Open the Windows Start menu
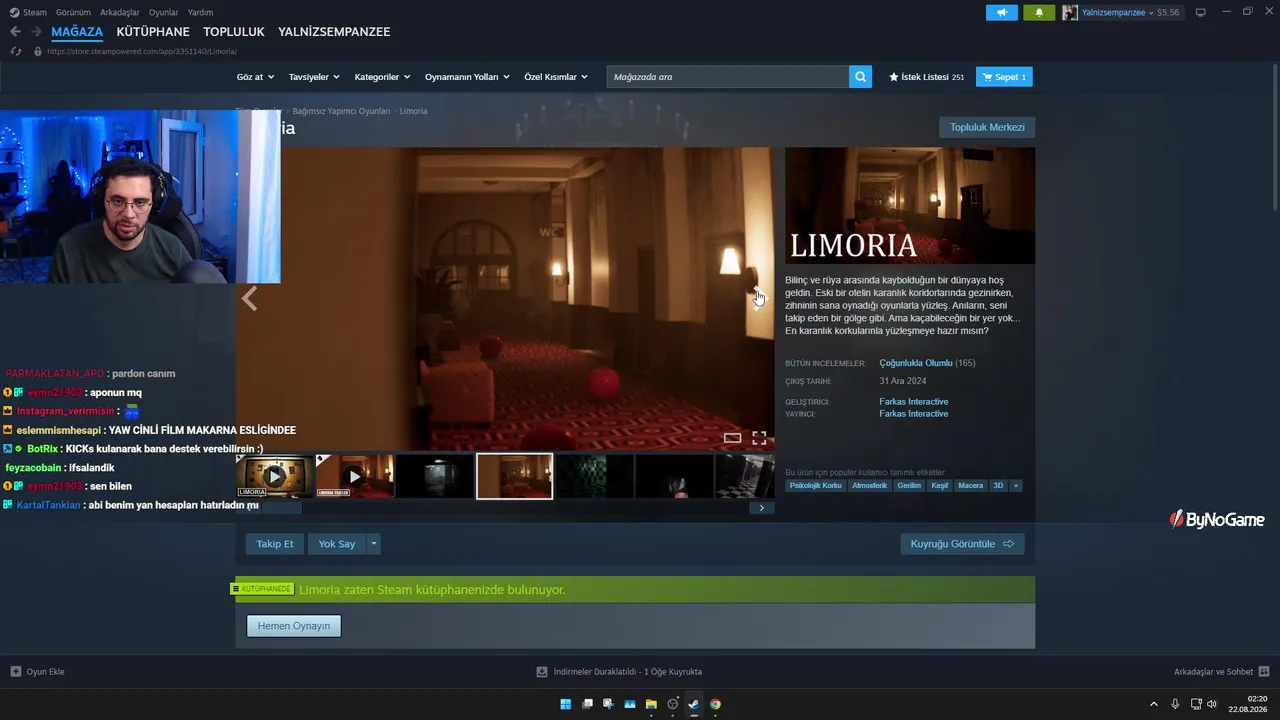 coord(566,704)
